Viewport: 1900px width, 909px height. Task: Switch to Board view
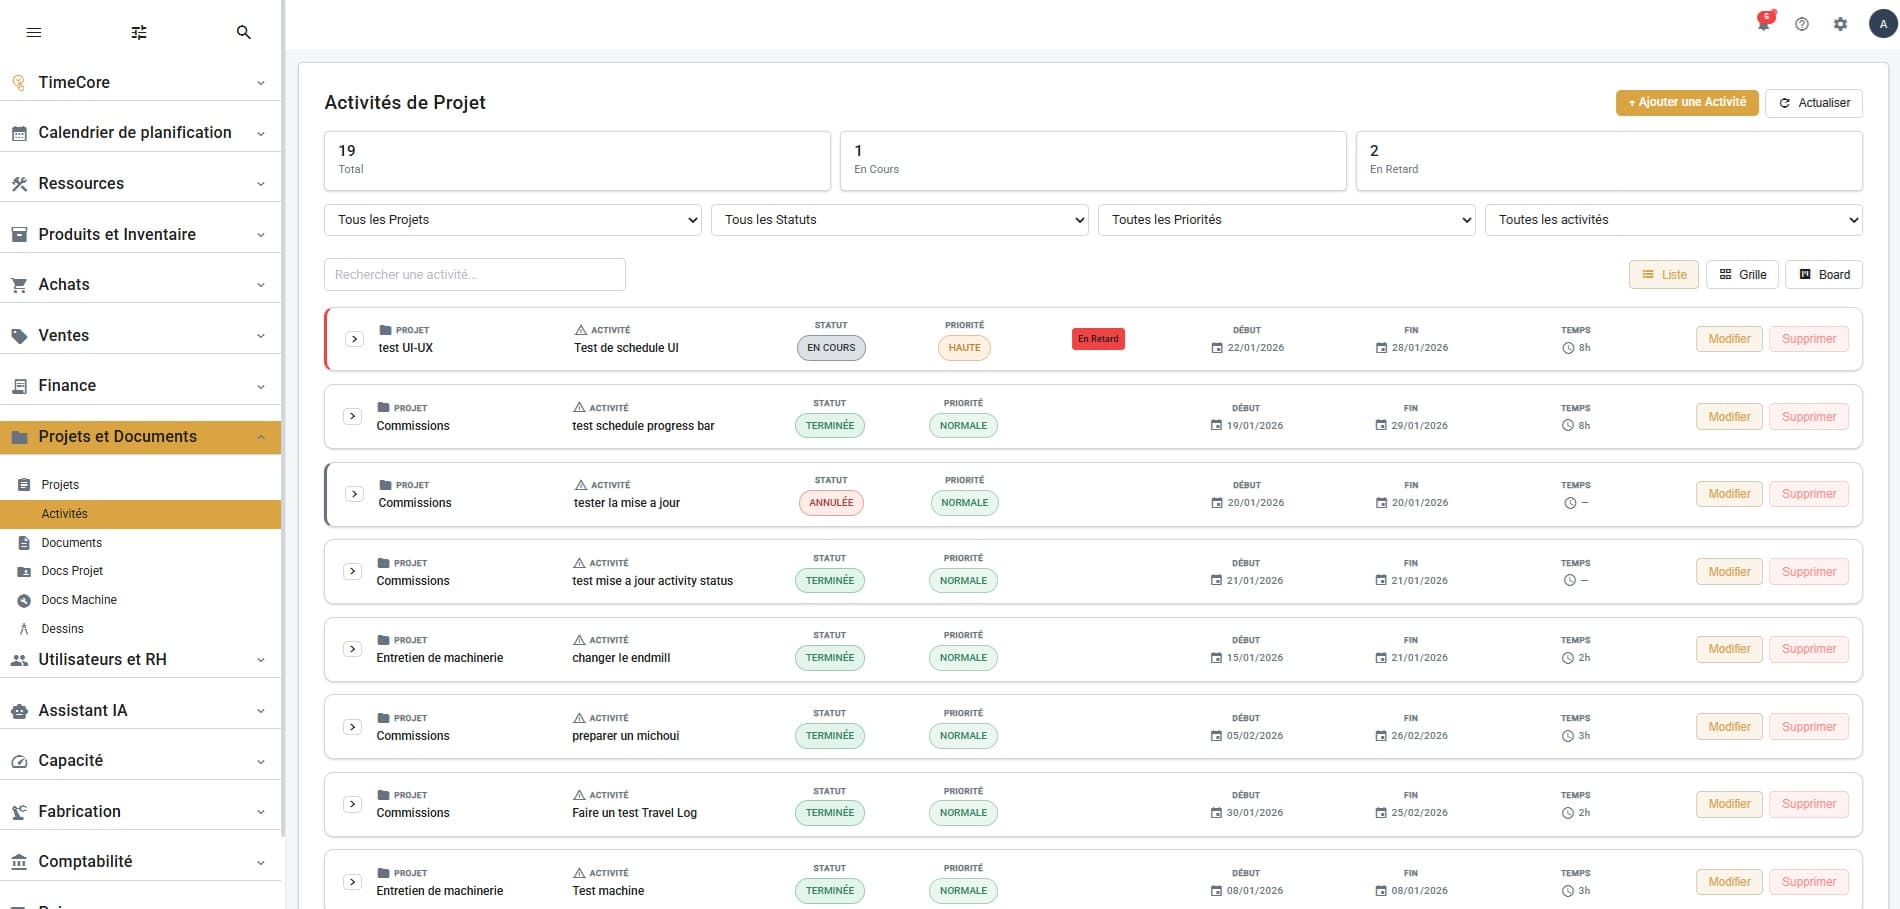pos(1824,274)
